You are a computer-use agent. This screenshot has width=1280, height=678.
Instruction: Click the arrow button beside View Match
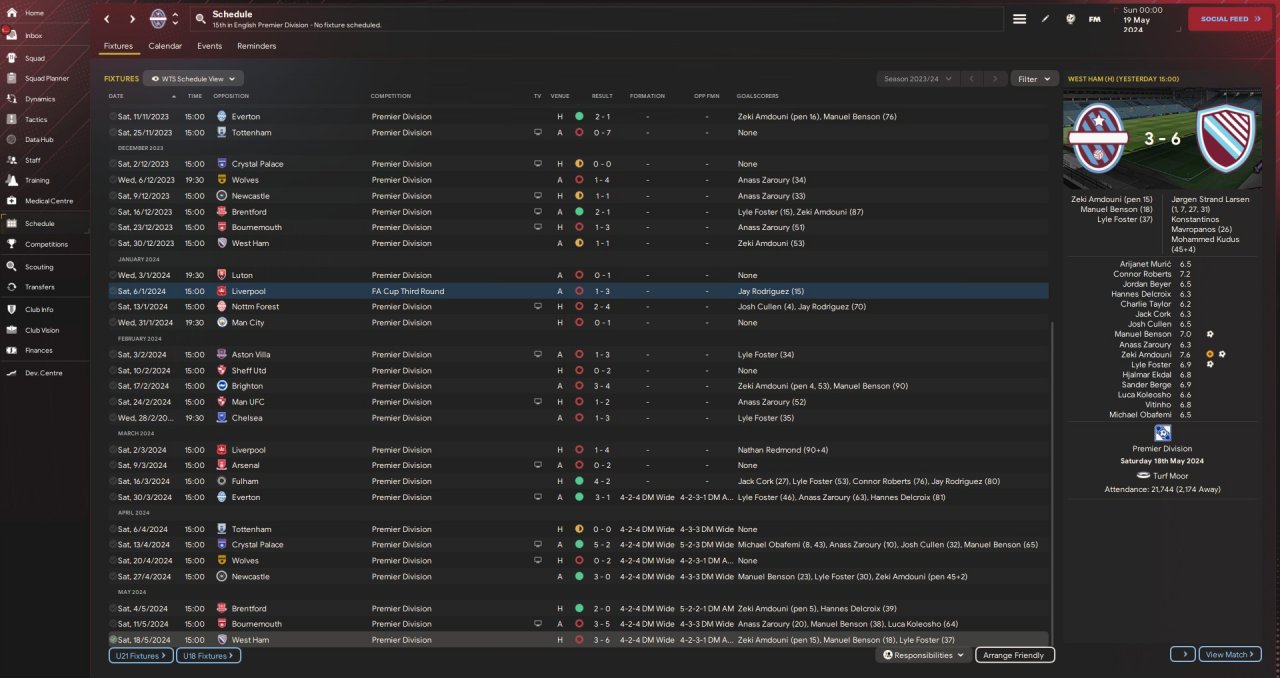(x=1183, y=654)
